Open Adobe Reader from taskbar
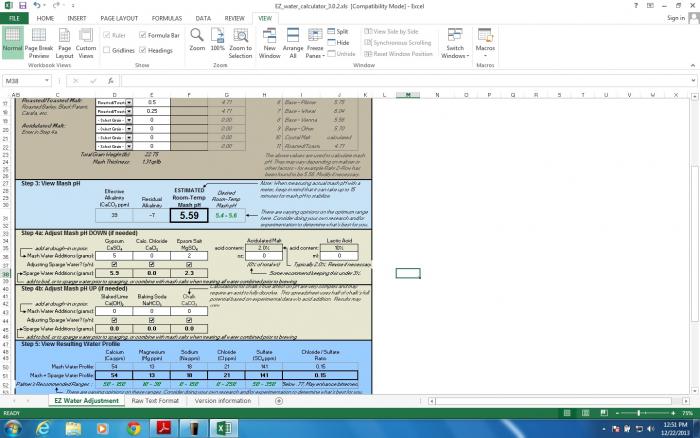Image resolution: width=700 pixels, height=438 pixels. 164,429
